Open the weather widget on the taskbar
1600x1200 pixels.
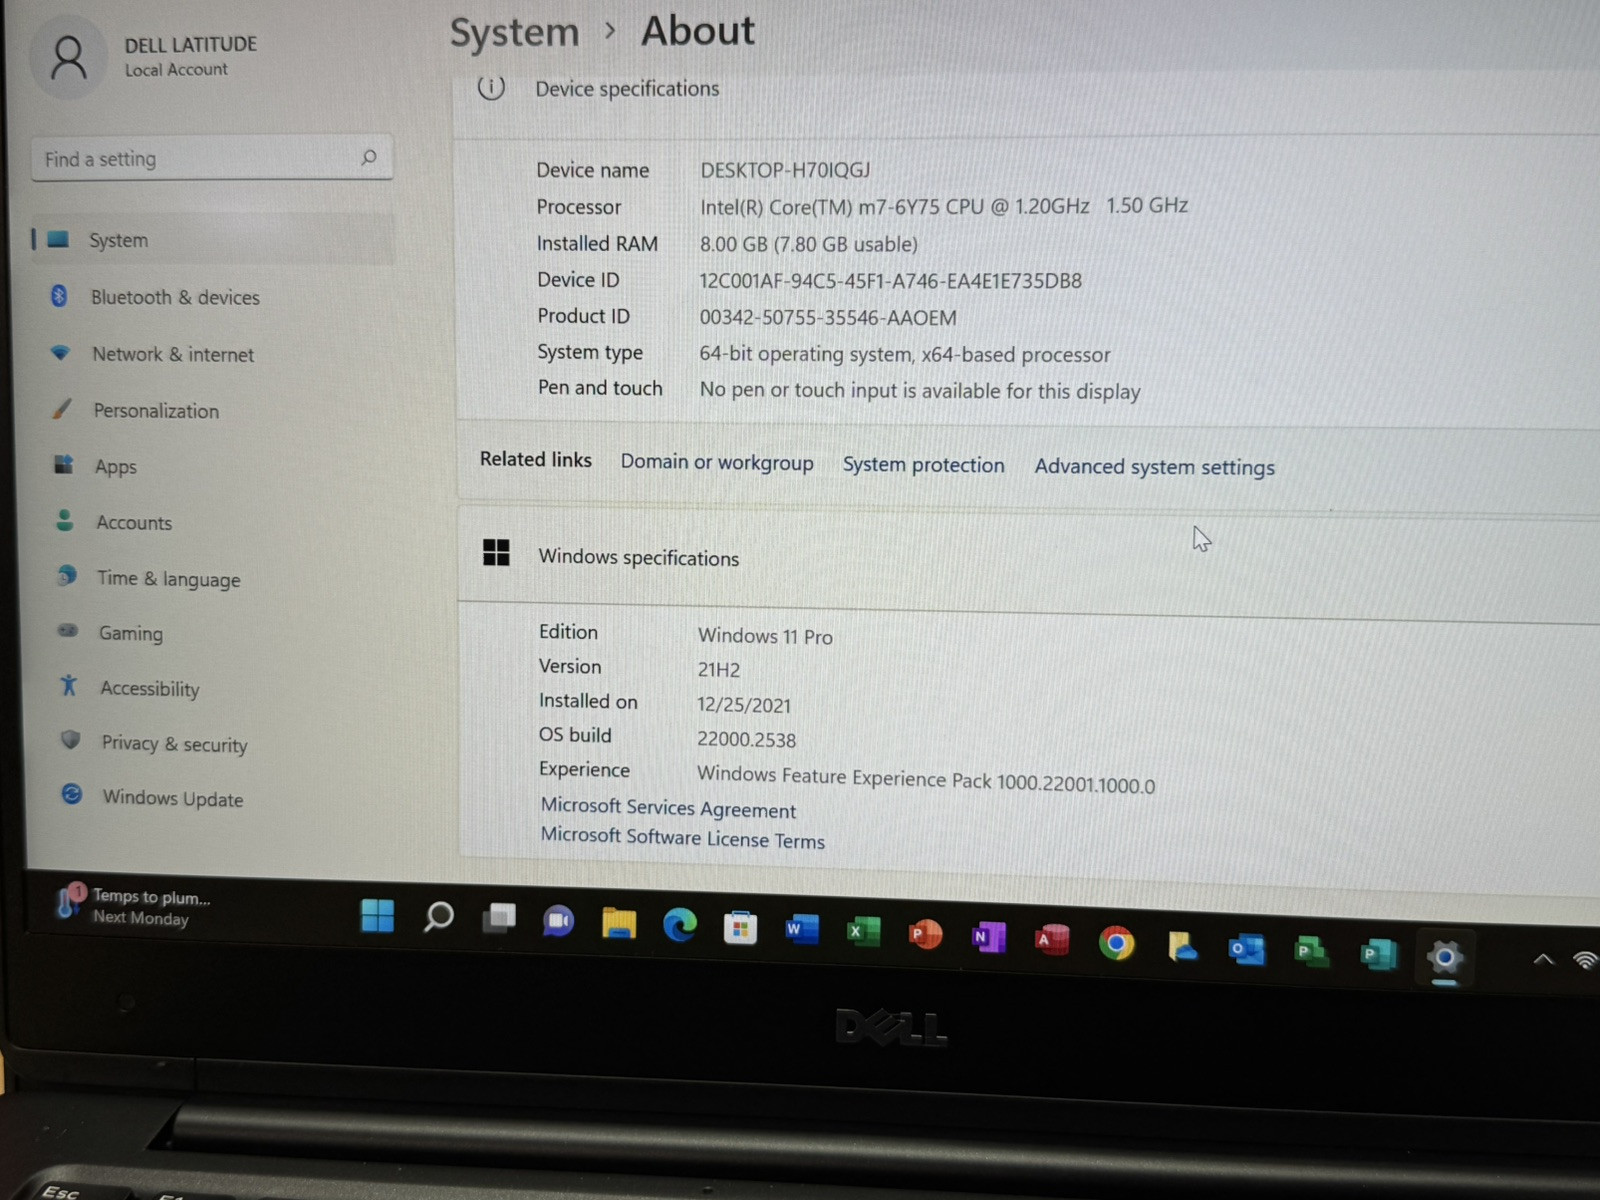[x=134, y=906]
